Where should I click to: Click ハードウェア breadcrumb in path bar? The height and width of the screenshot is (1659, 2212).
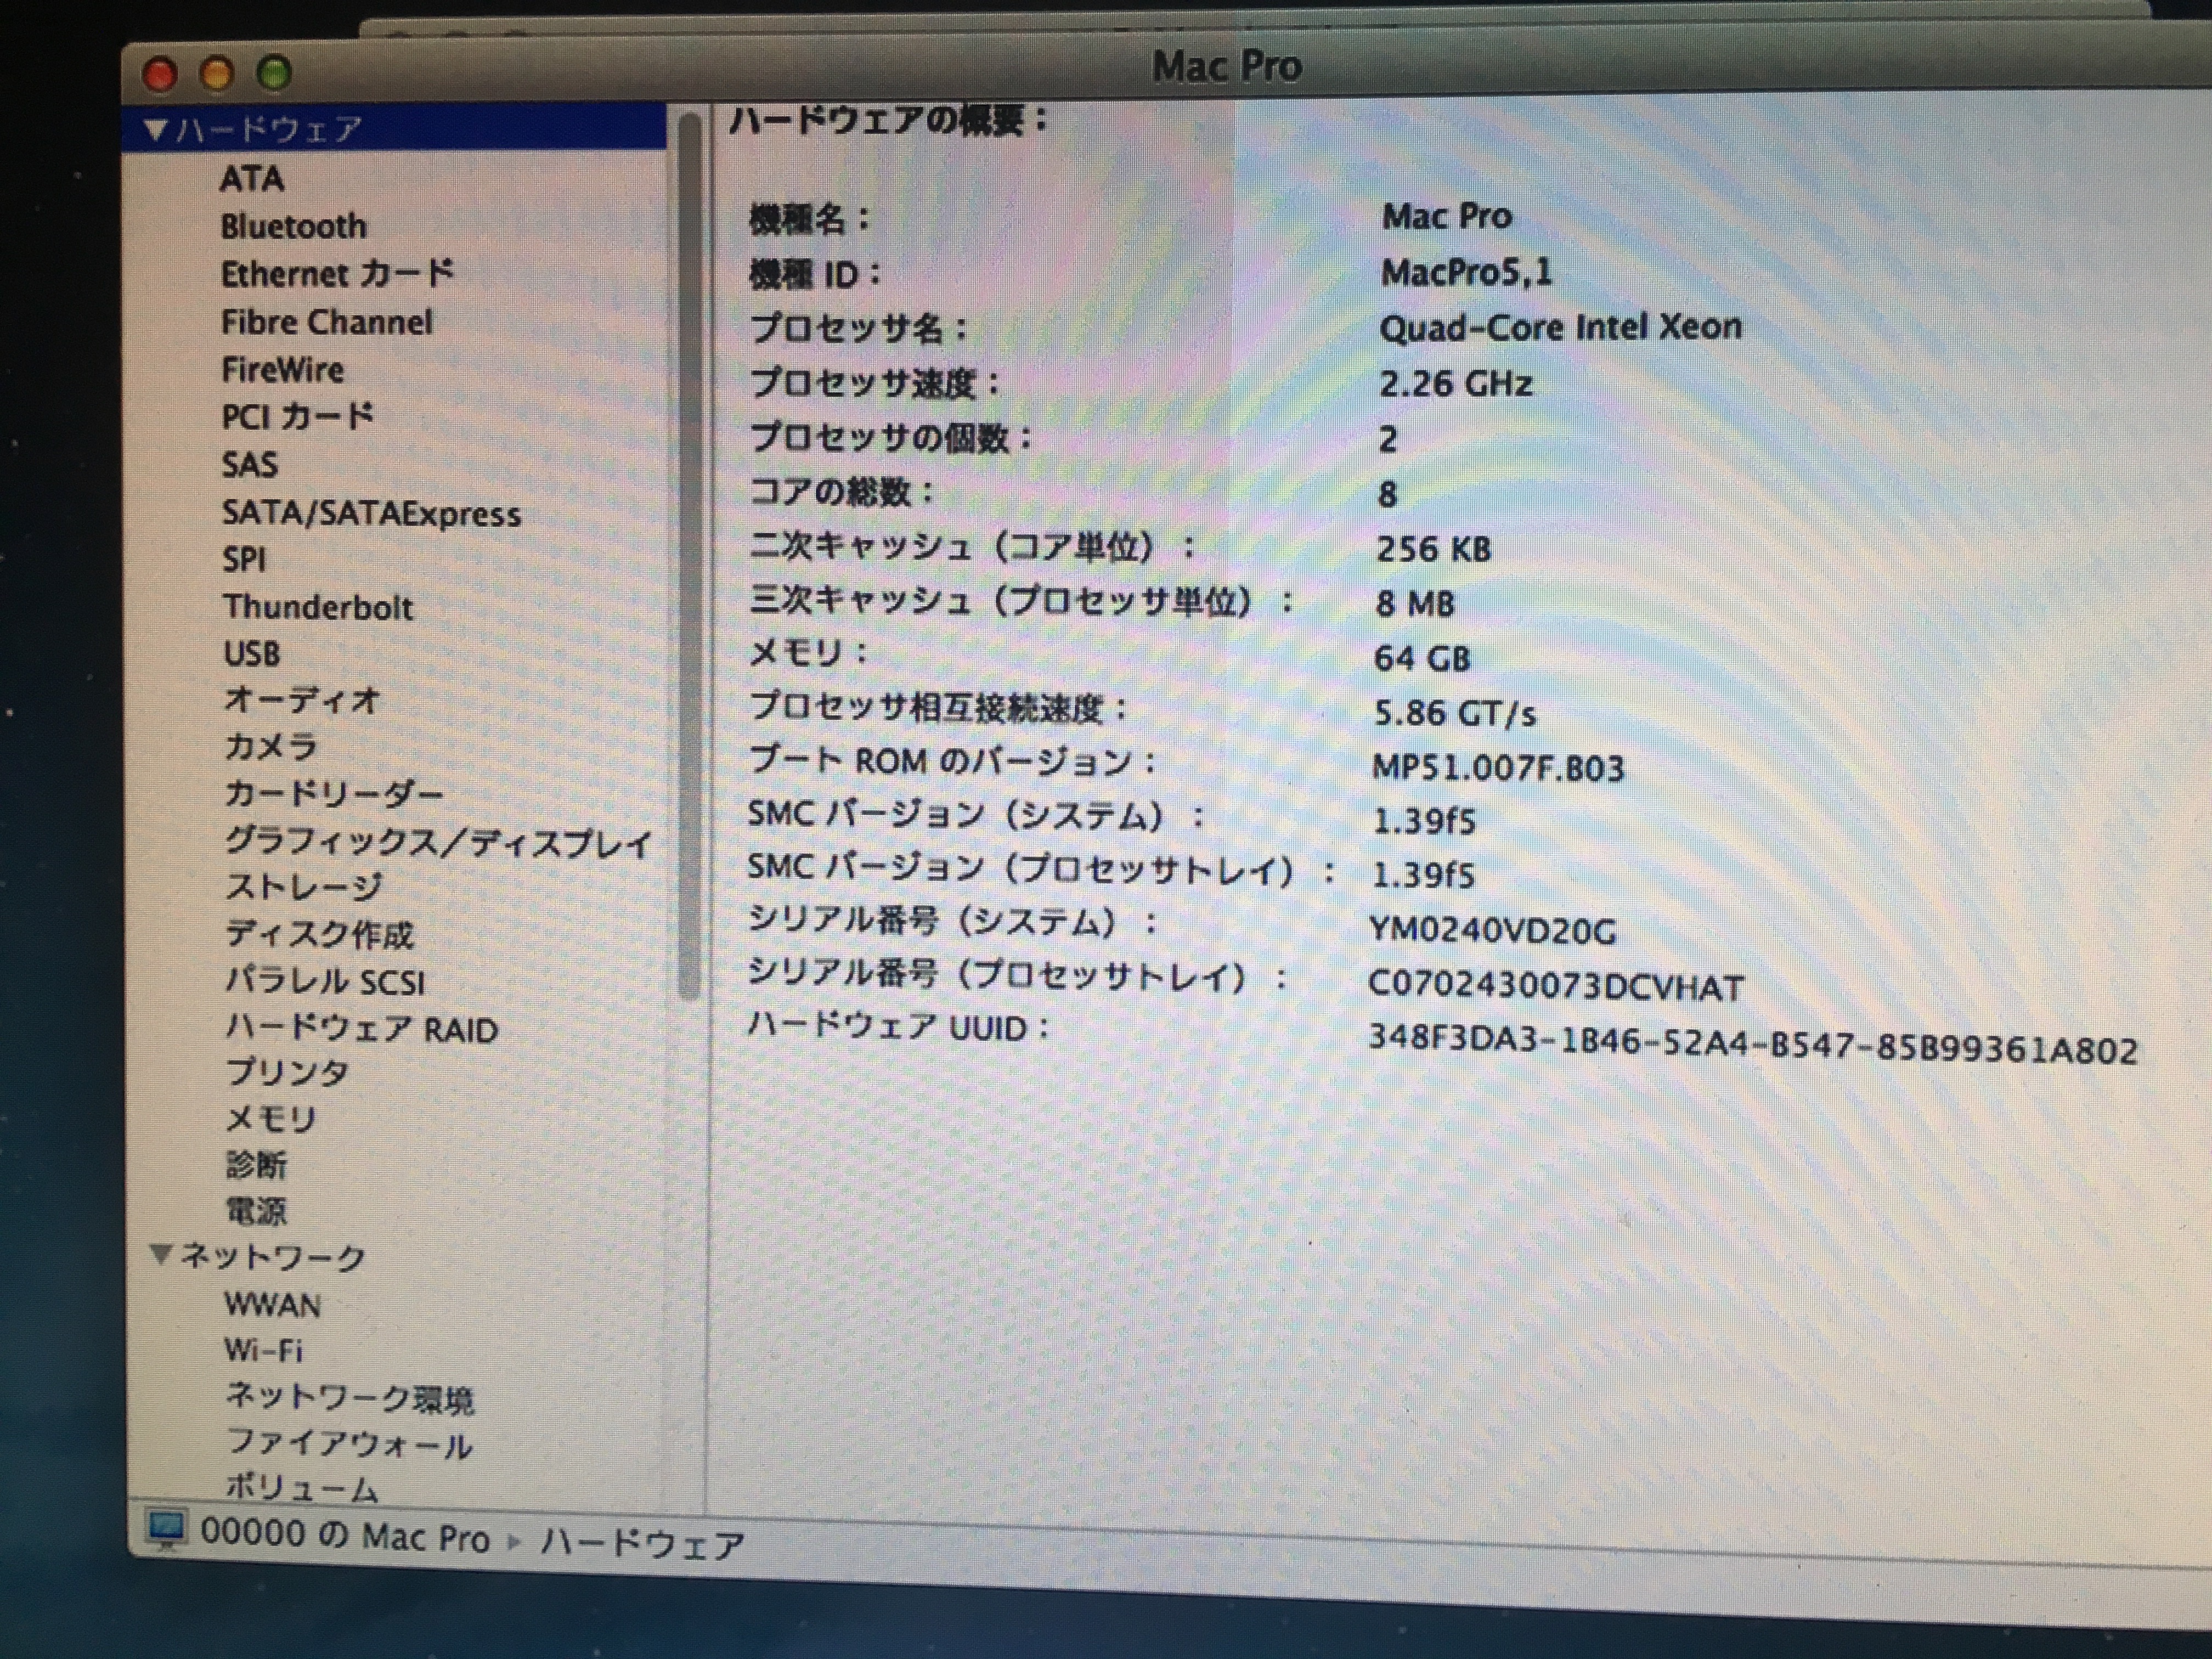[642, 1544]
